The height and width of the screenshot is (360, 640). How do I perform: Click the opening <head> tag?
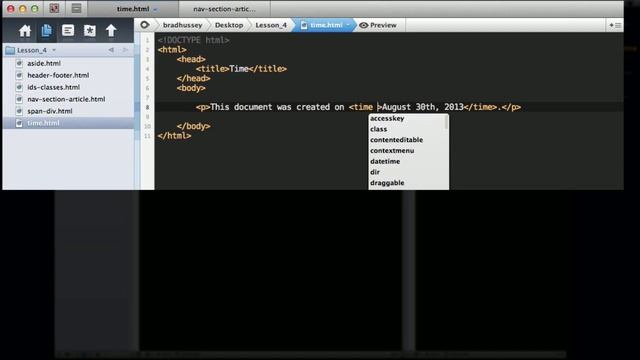(x=191, y=59)
